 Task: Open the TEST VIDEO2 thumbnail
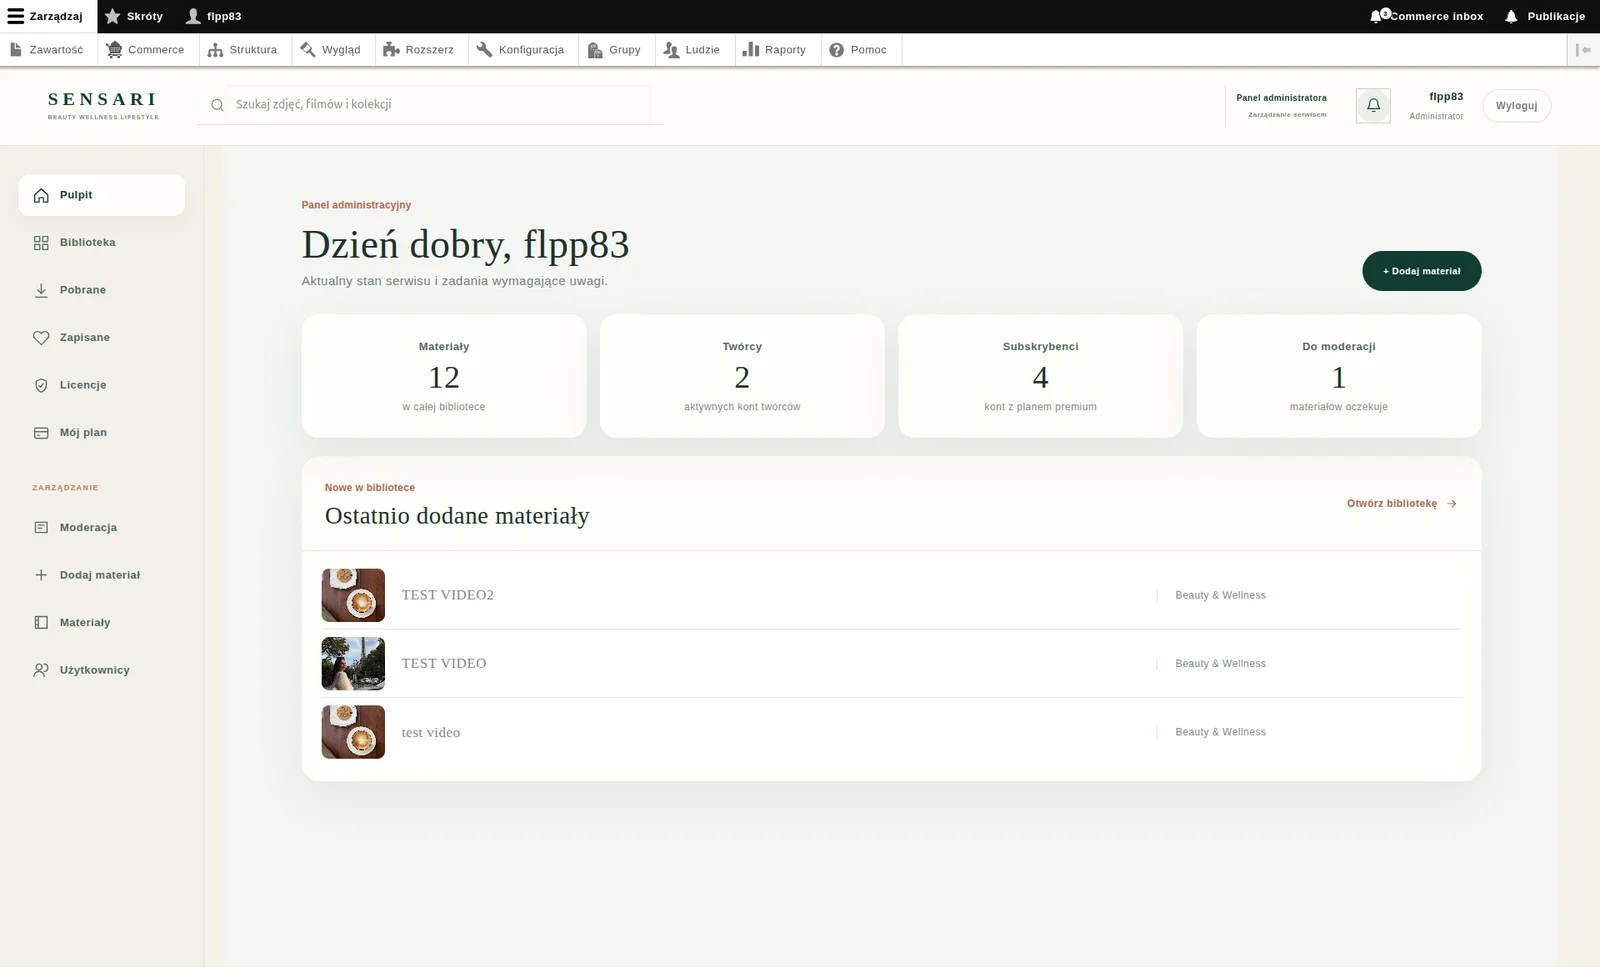click(x=353, y=595)
